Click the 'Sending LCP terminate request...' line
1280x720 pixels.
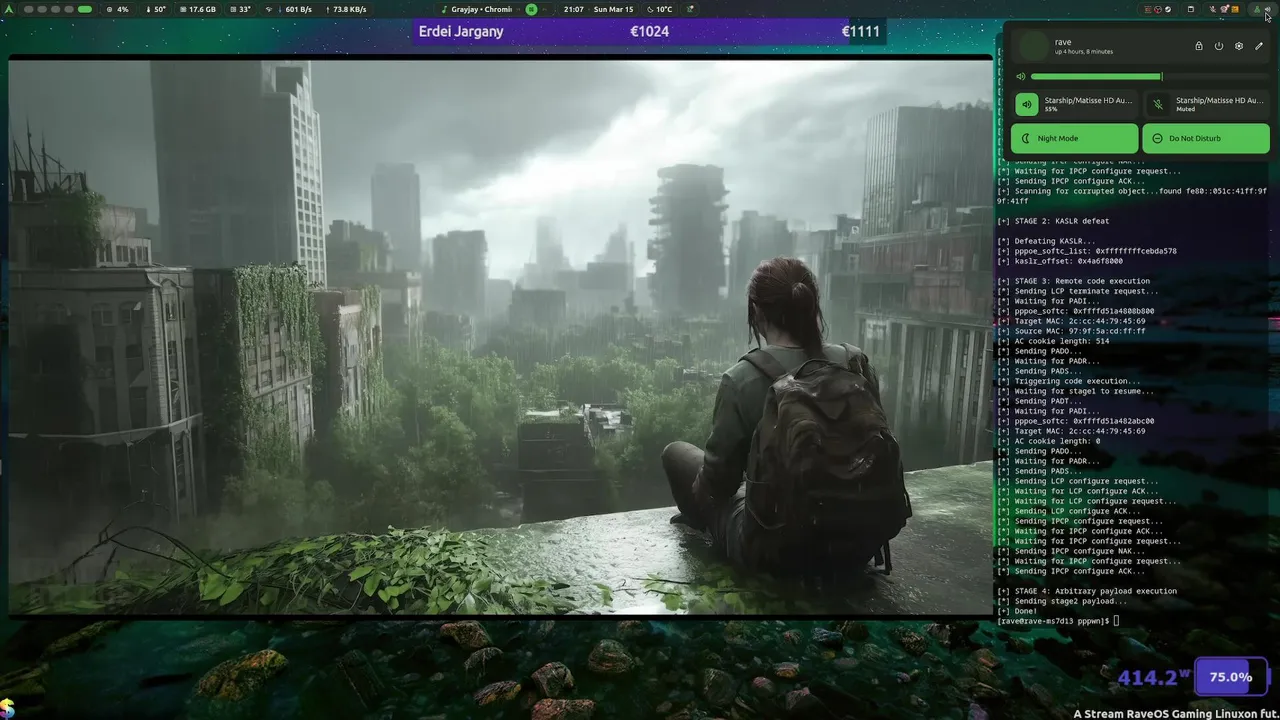click(1078, 291)
